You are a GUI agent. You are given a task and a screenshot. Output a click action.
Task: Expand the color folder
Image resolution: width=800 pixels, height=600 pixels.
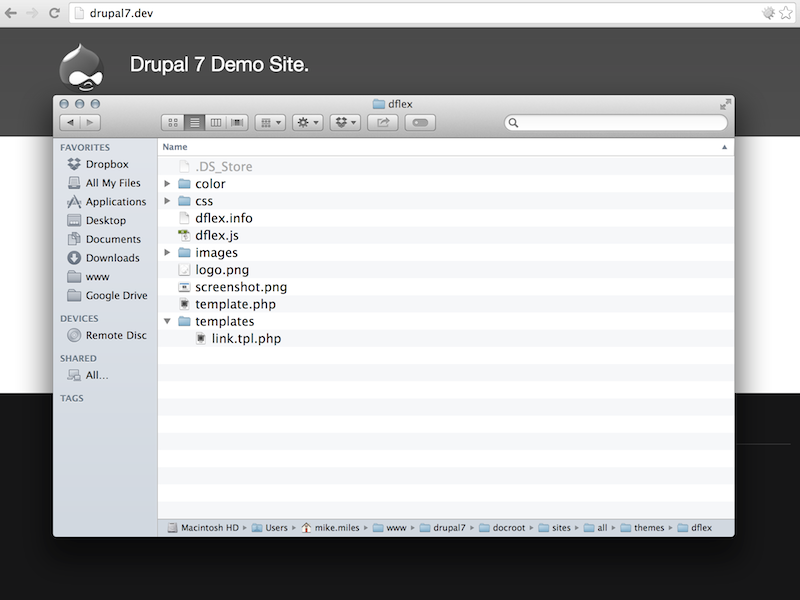168,183
